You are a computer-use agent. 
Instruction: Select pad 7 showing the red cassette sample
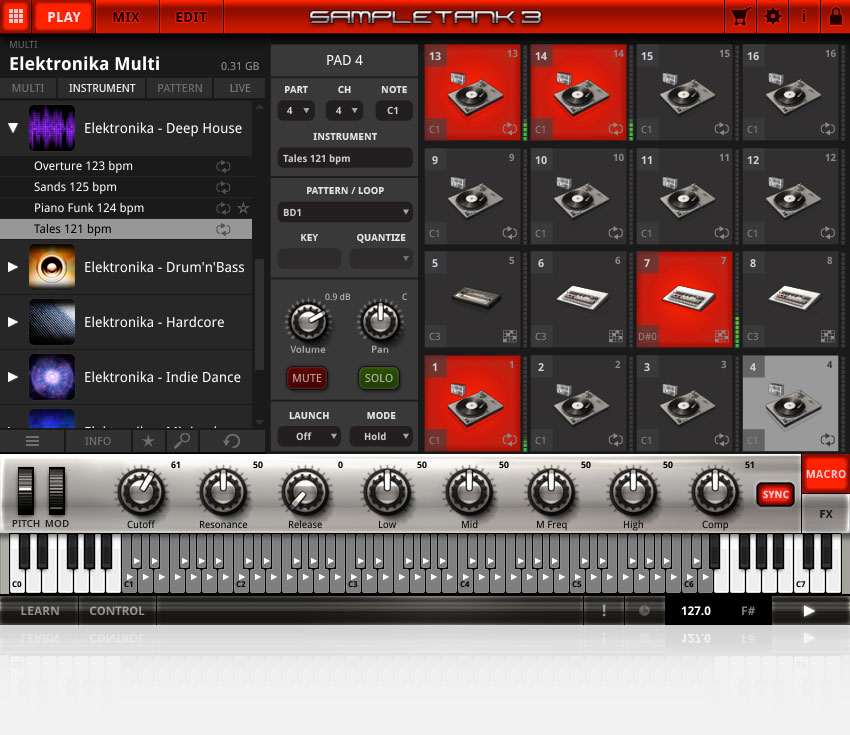click(x=684, y=298)
